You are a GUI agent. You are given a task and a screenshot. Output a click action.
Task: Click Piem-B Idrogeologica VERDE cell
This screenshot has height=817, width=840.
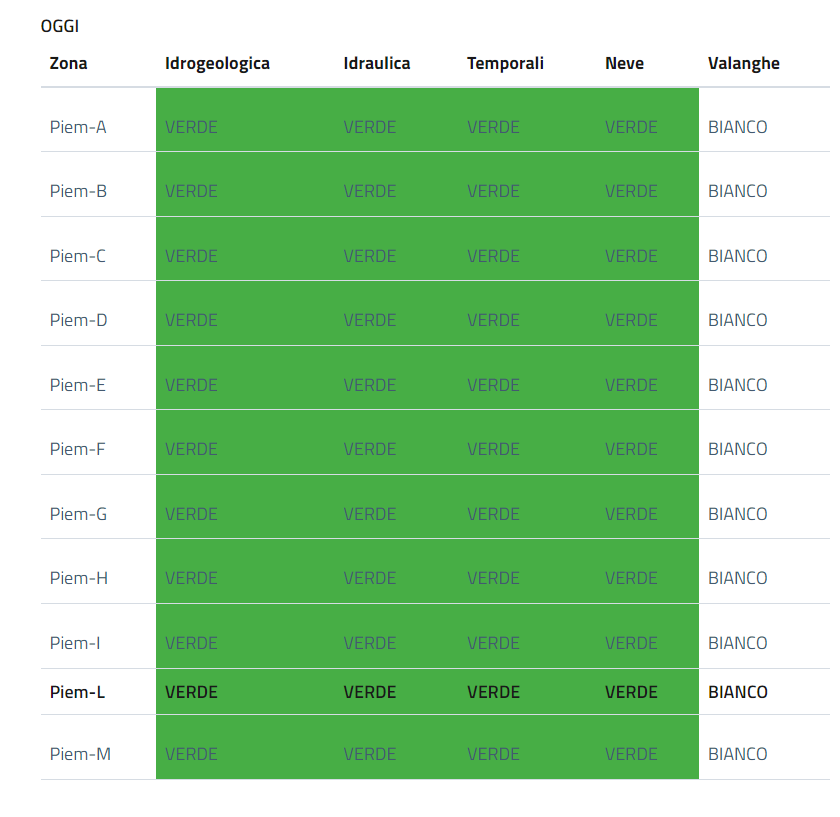point(191,191)
